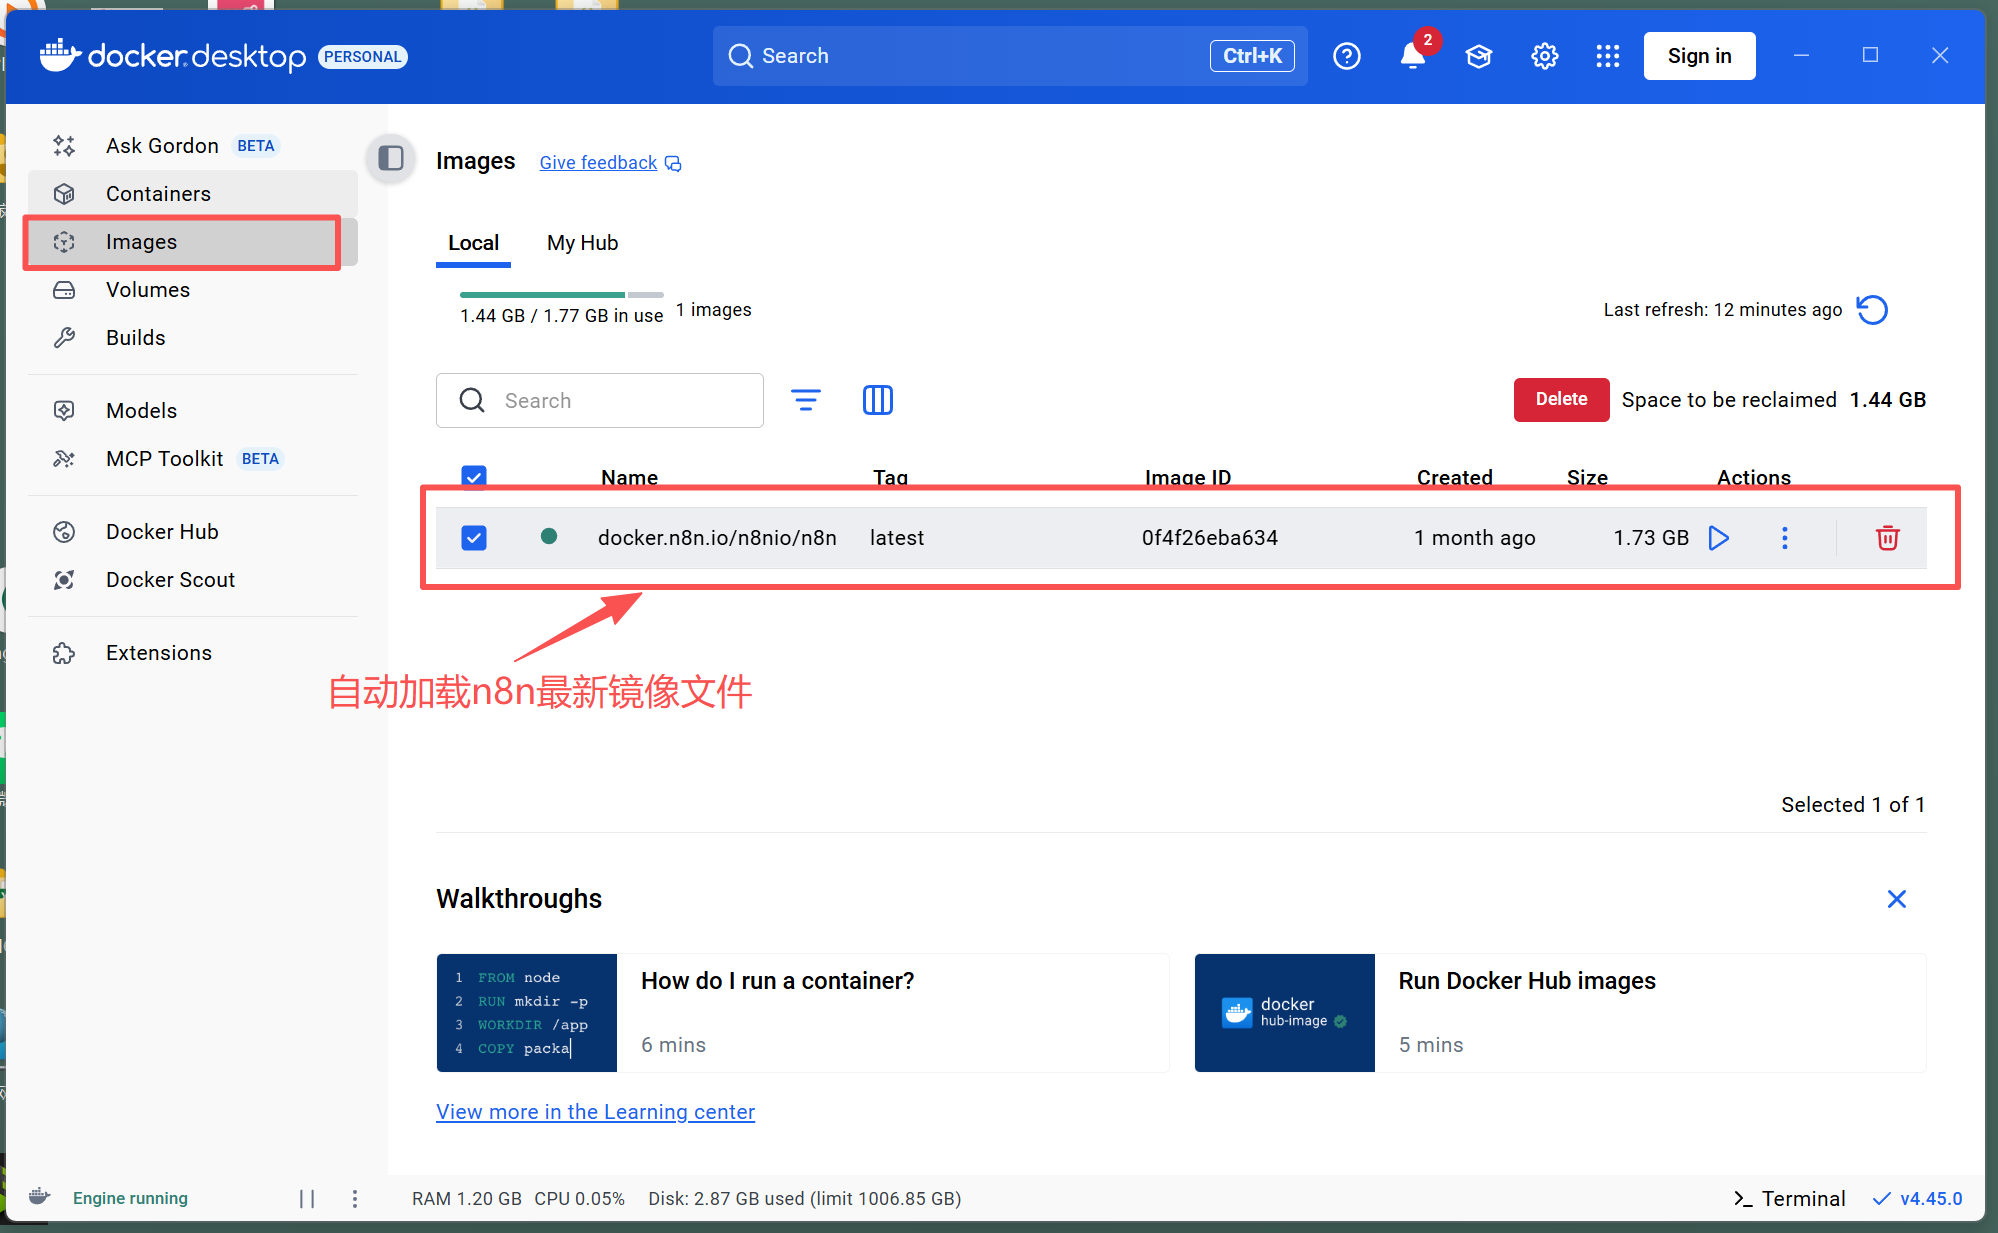Click the red Delete button

[1560, 399]
